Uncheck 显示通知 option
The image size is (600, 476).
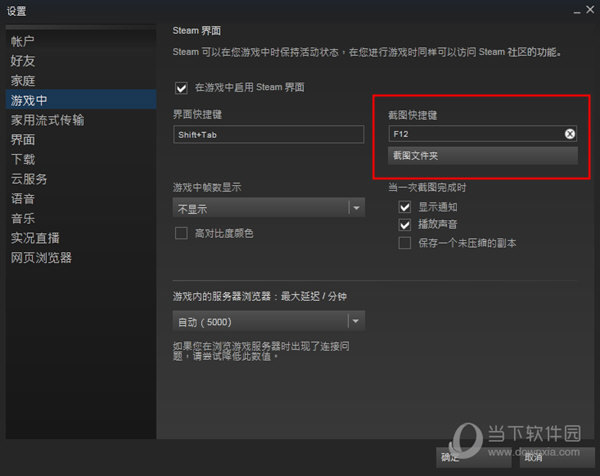pyautogui.click(x=404, y=207)
